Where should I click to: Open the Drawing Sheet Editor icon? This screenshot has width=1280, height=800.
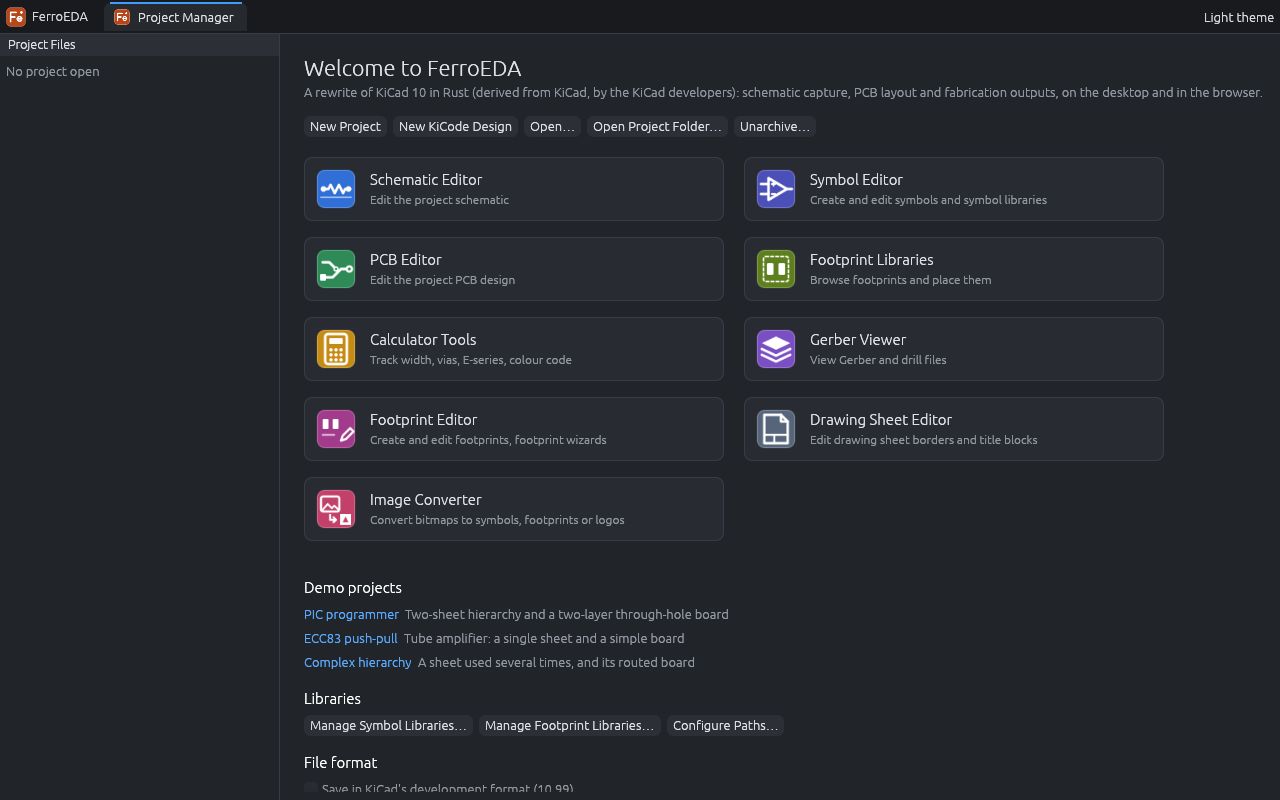(x=776, y=429)
